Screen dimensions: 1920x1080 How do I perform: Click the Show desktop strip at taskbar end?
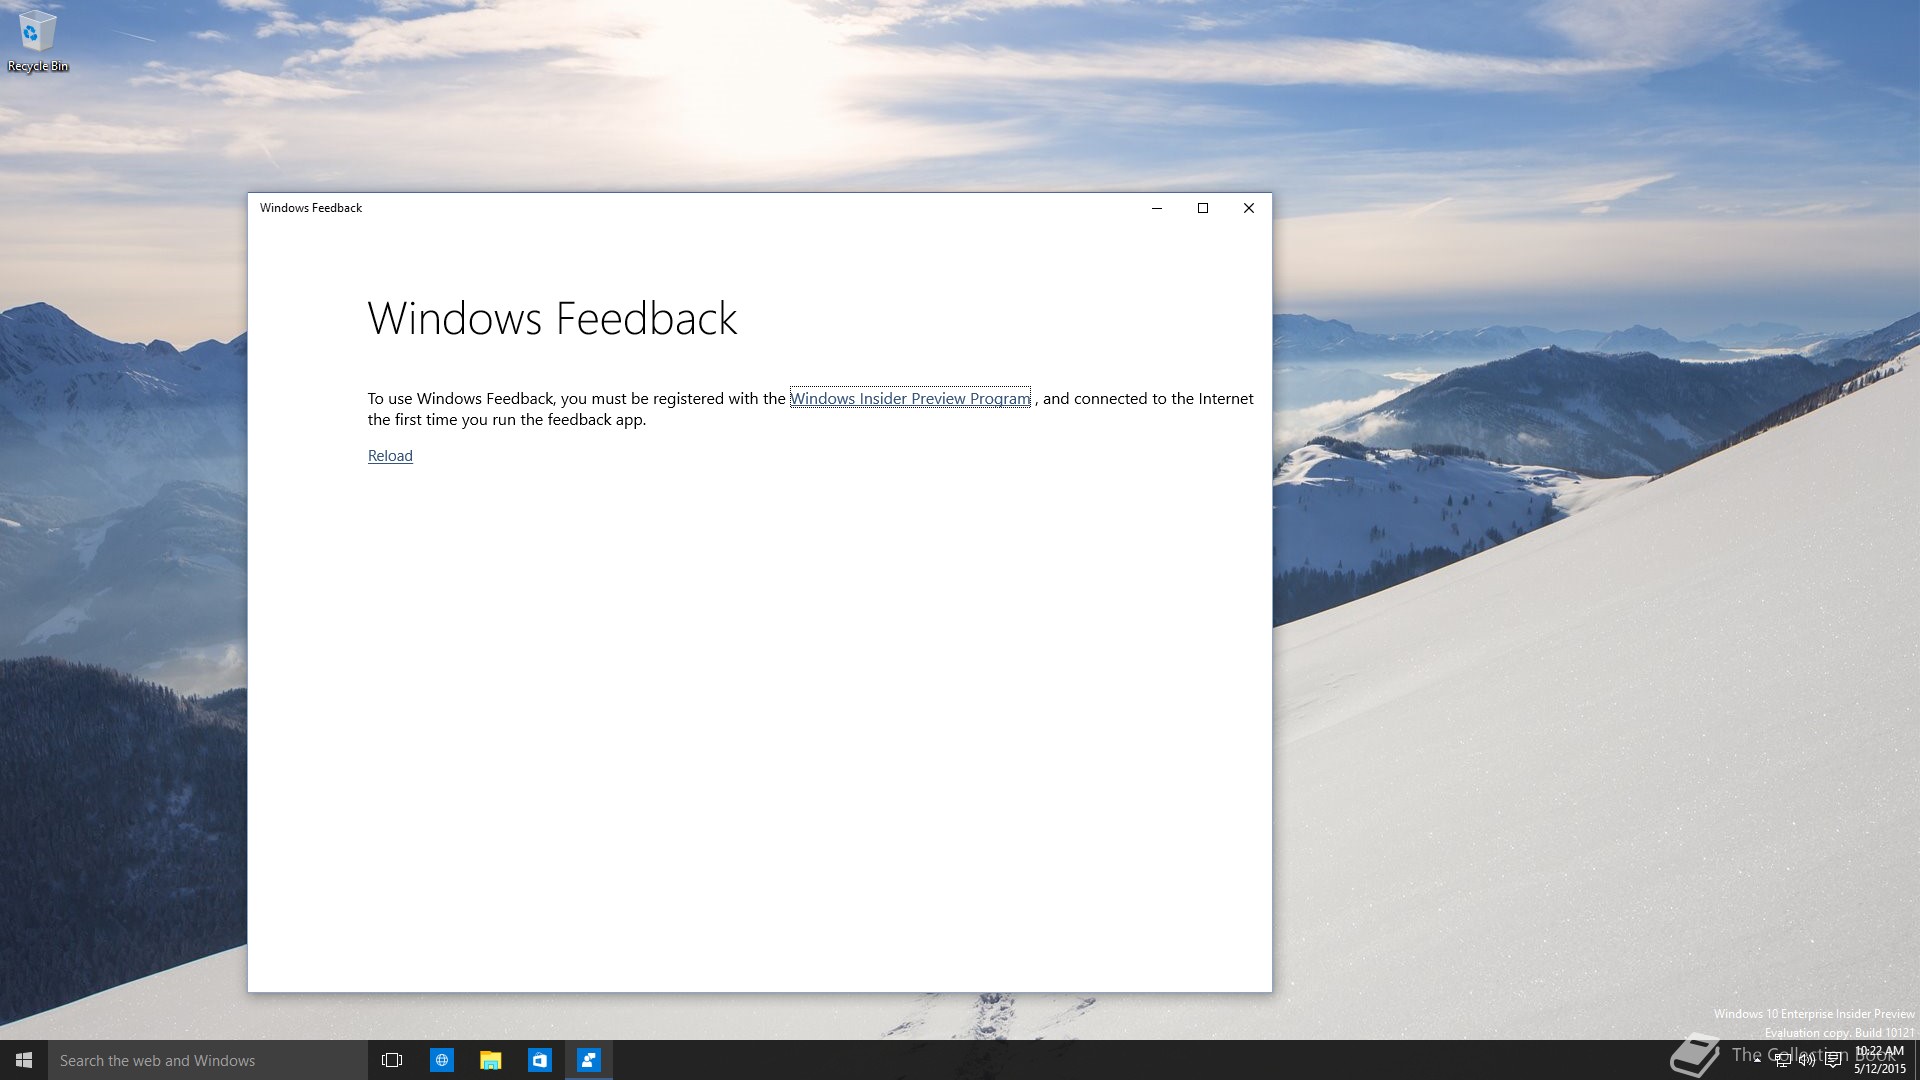(1917, 1060)
